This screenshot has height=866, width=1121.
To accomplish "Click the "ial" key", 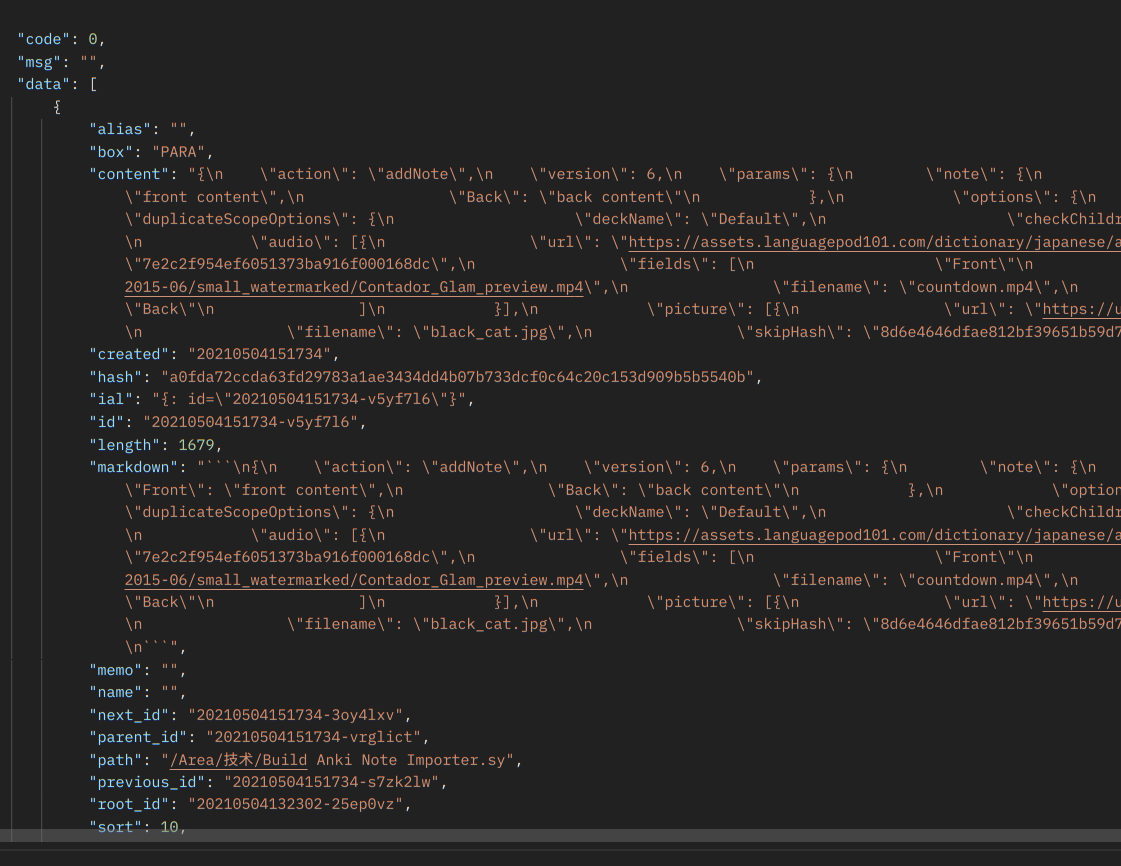I will pos(111,400).
